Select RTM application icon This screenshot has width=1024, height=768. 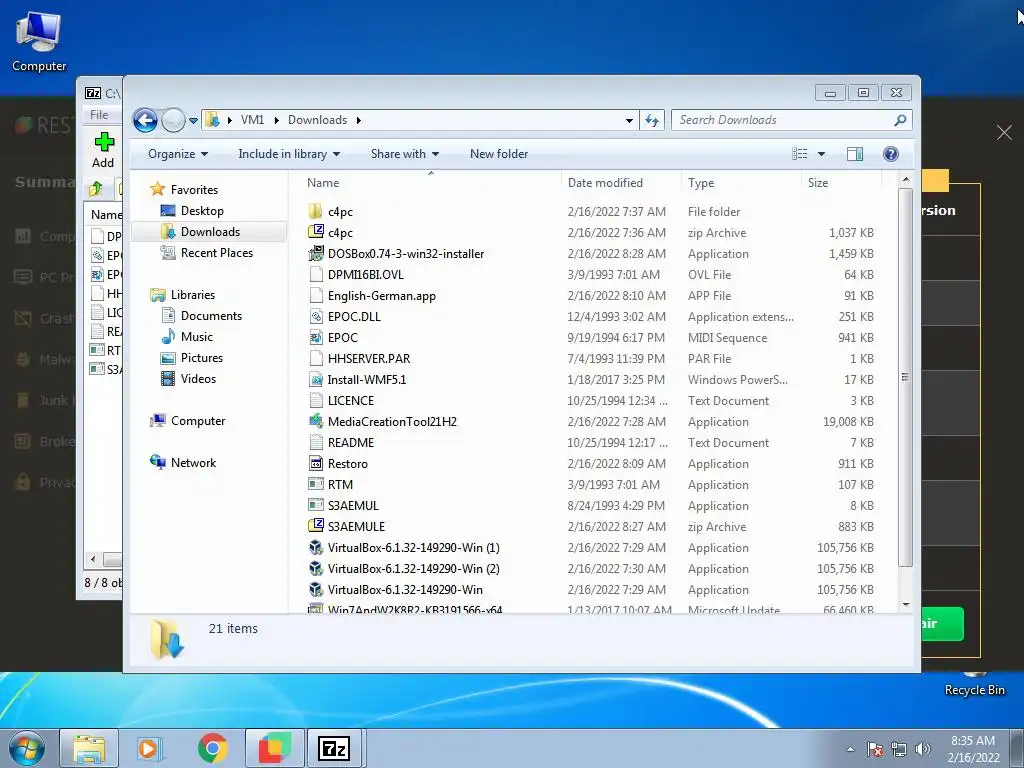[315, 484]
